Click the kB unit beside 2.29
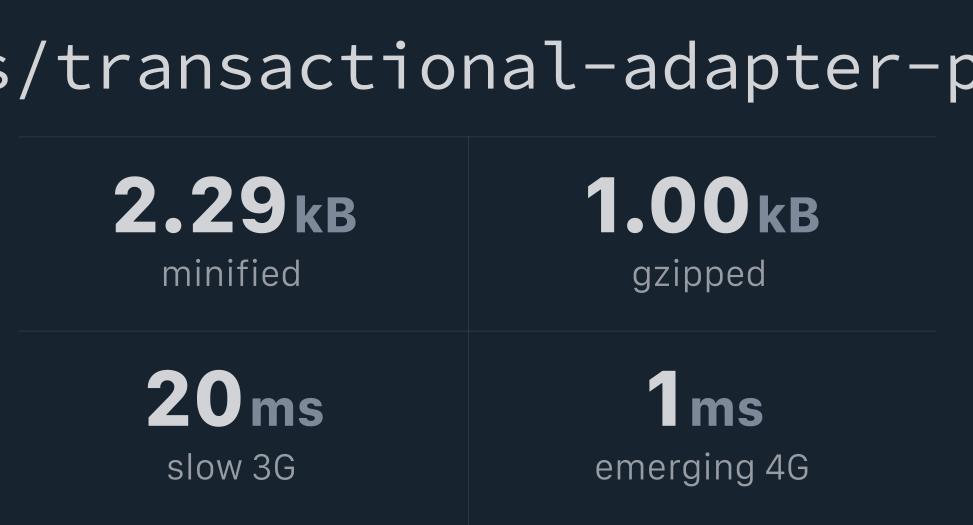Screen dimensions: 973x525 [326, 214]
